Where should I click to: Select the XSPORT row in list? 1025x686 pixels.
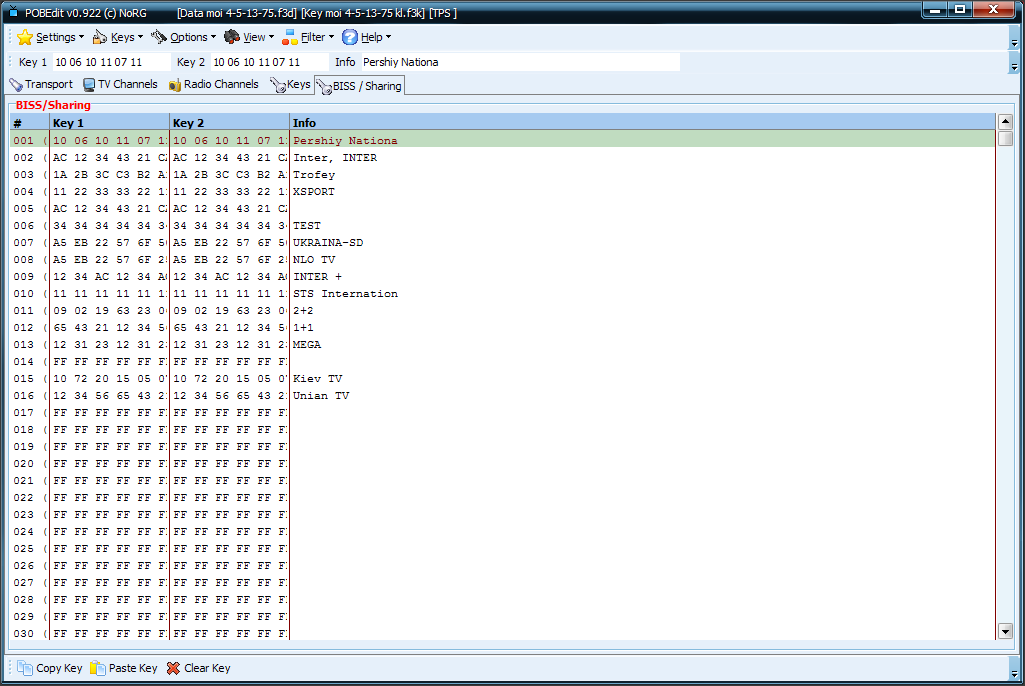point(502,192)
